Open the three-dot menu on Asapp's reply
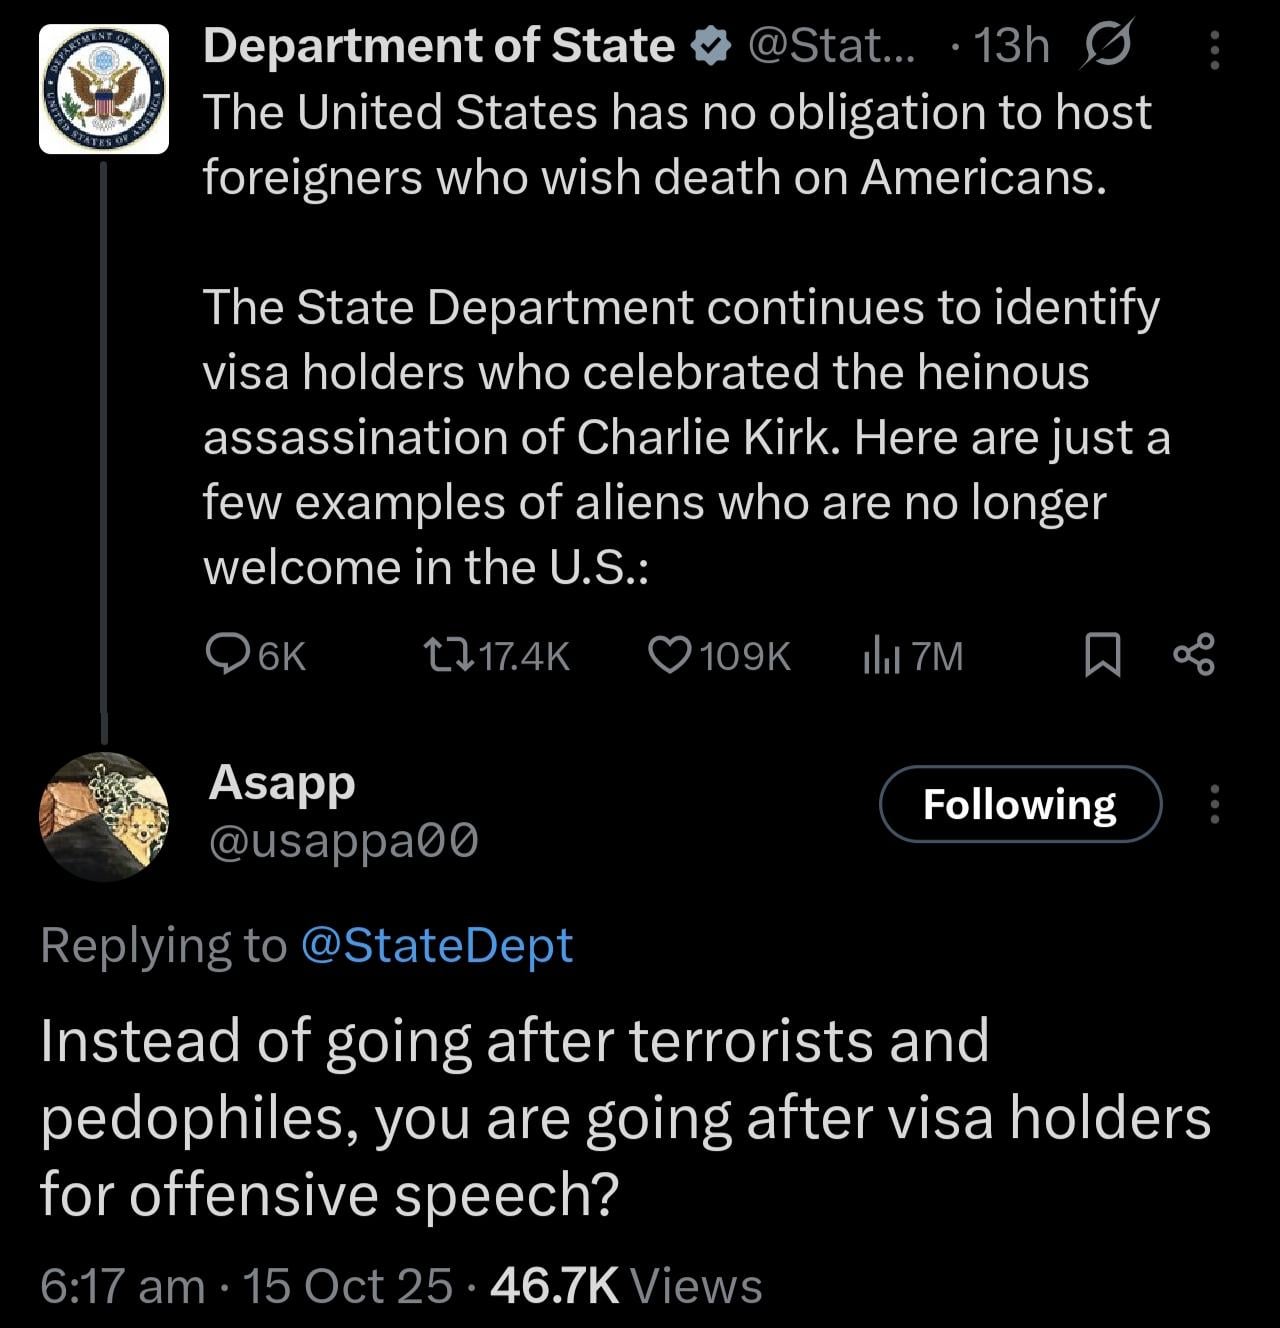The height and width of the screenshot is (1328, 1280). (1214, 804)
